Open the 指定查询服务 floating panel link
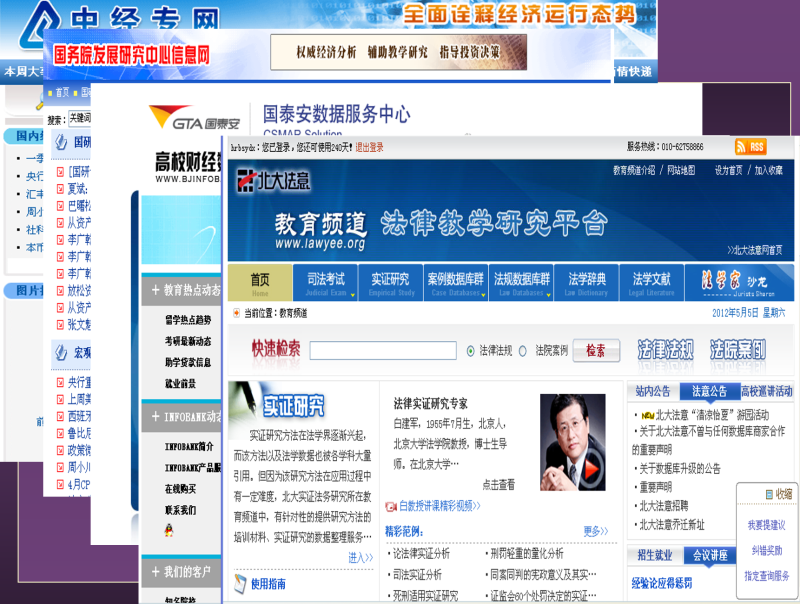This screenshot has height=604, width=800. coord(766,576)
